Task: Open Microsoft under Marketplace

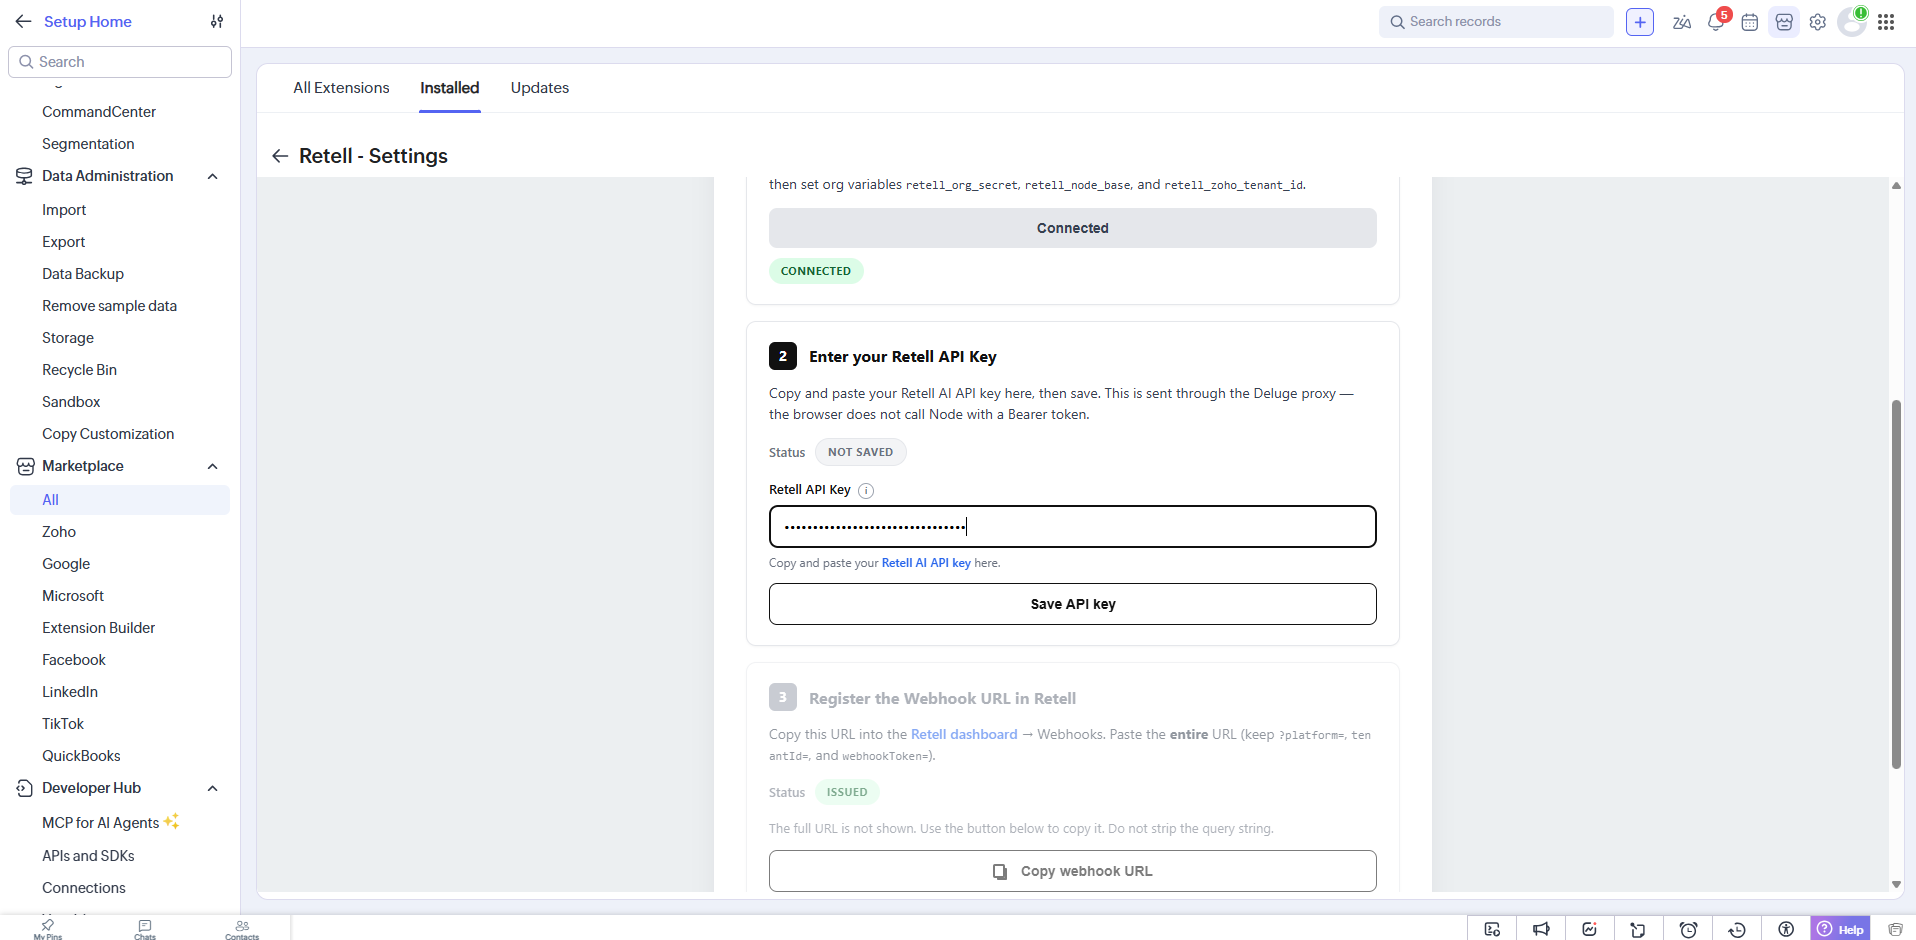Action: pos(73,596)
